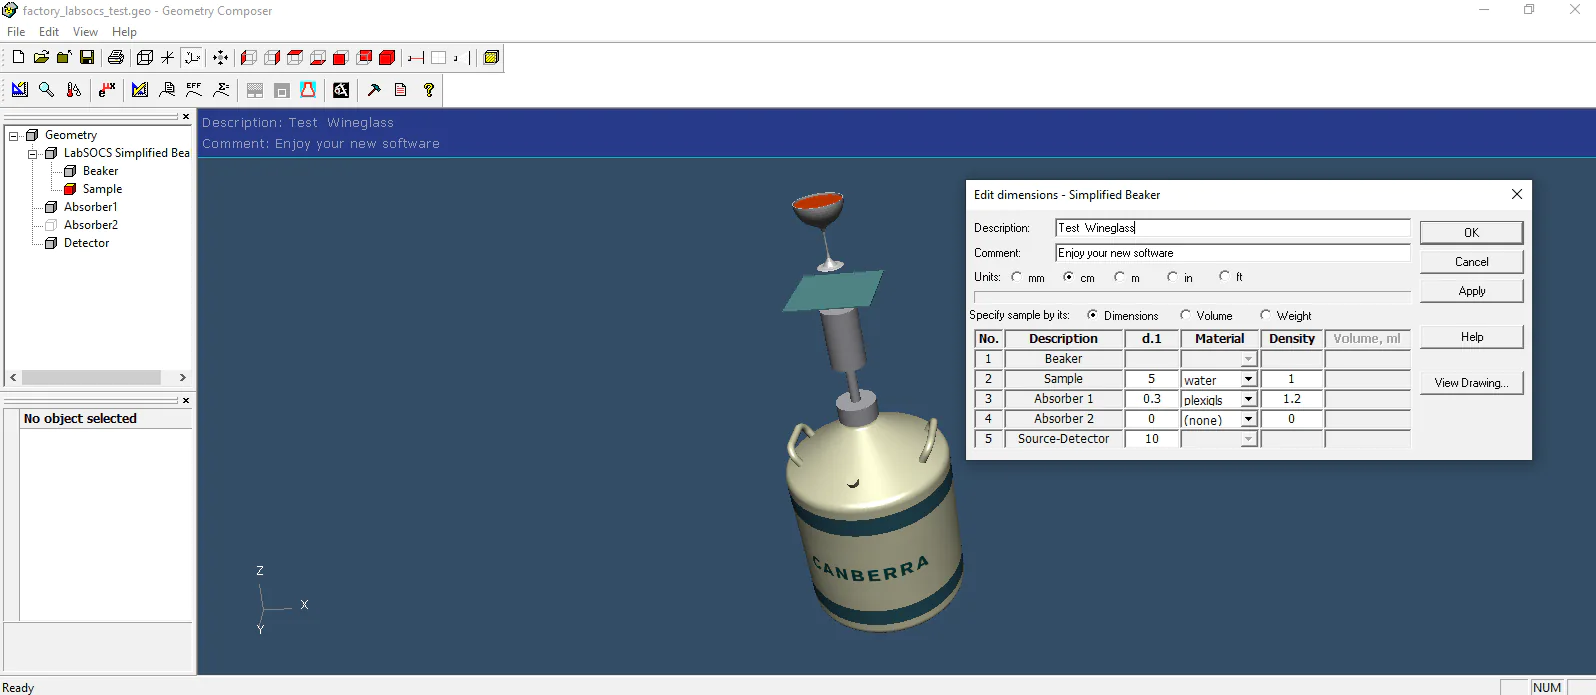Open the Help menu in menu bar
Screen dimensions: 1596x695
[124, 32]
